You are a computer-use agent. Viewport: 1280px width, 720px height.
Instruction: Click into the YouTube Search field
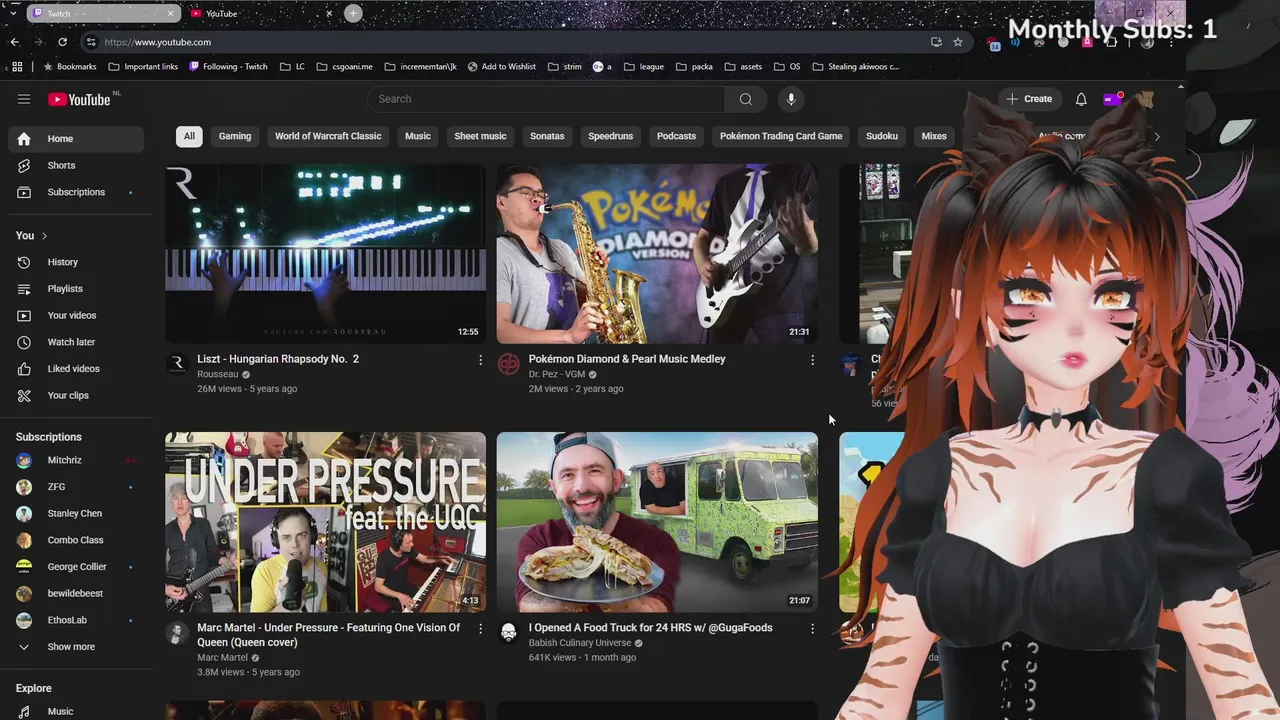[546, 99]
